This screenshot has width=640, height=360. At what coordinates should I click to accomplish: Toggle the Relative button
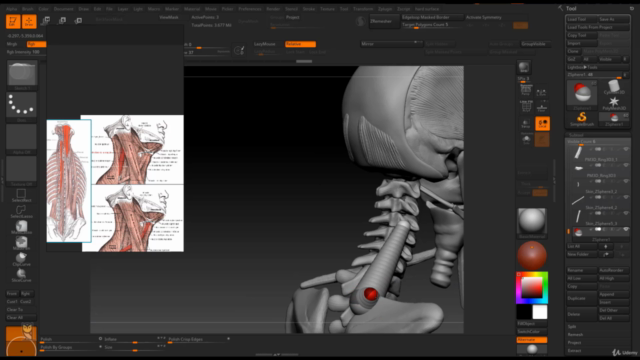(300, 44)
